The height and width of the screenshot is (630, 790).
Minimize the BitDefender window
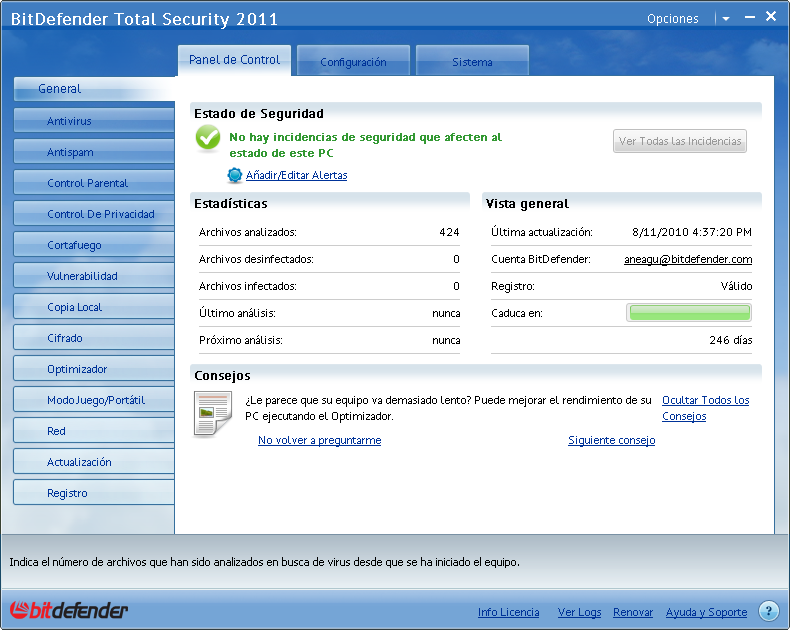[x=750, y=17]
